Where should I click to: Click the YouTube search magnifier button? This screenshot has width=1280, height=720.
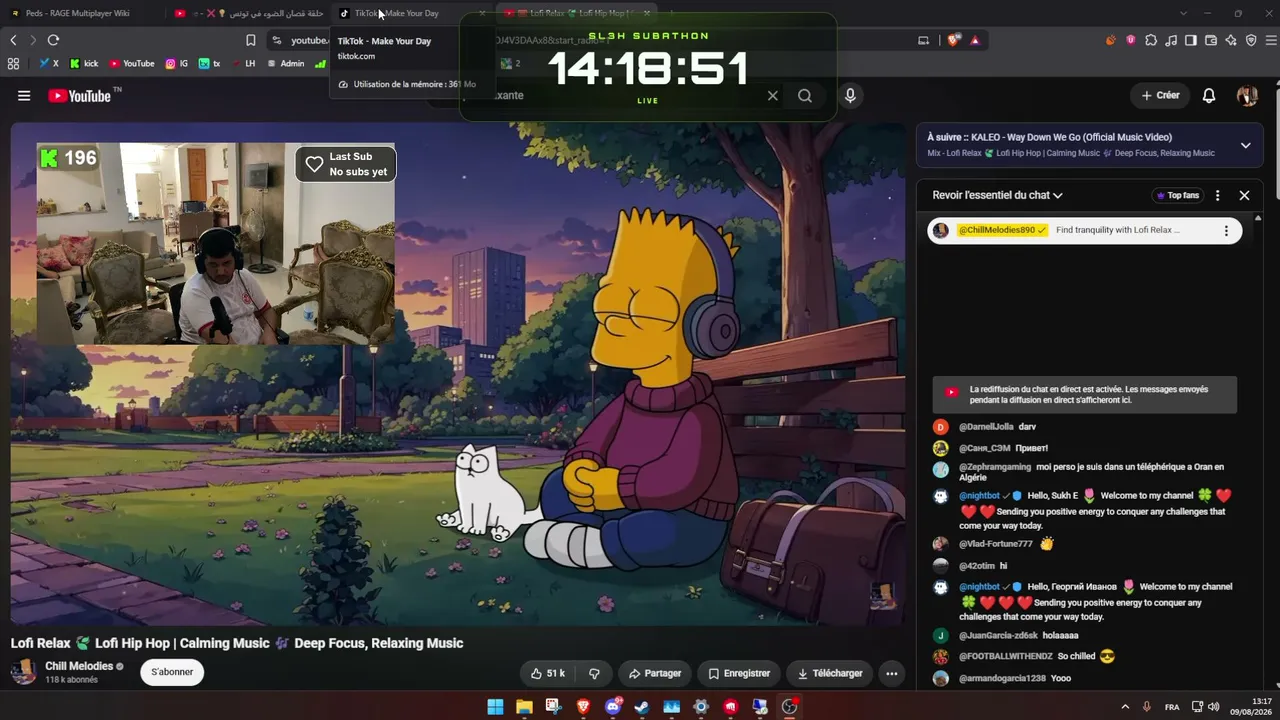click(805, 96)
